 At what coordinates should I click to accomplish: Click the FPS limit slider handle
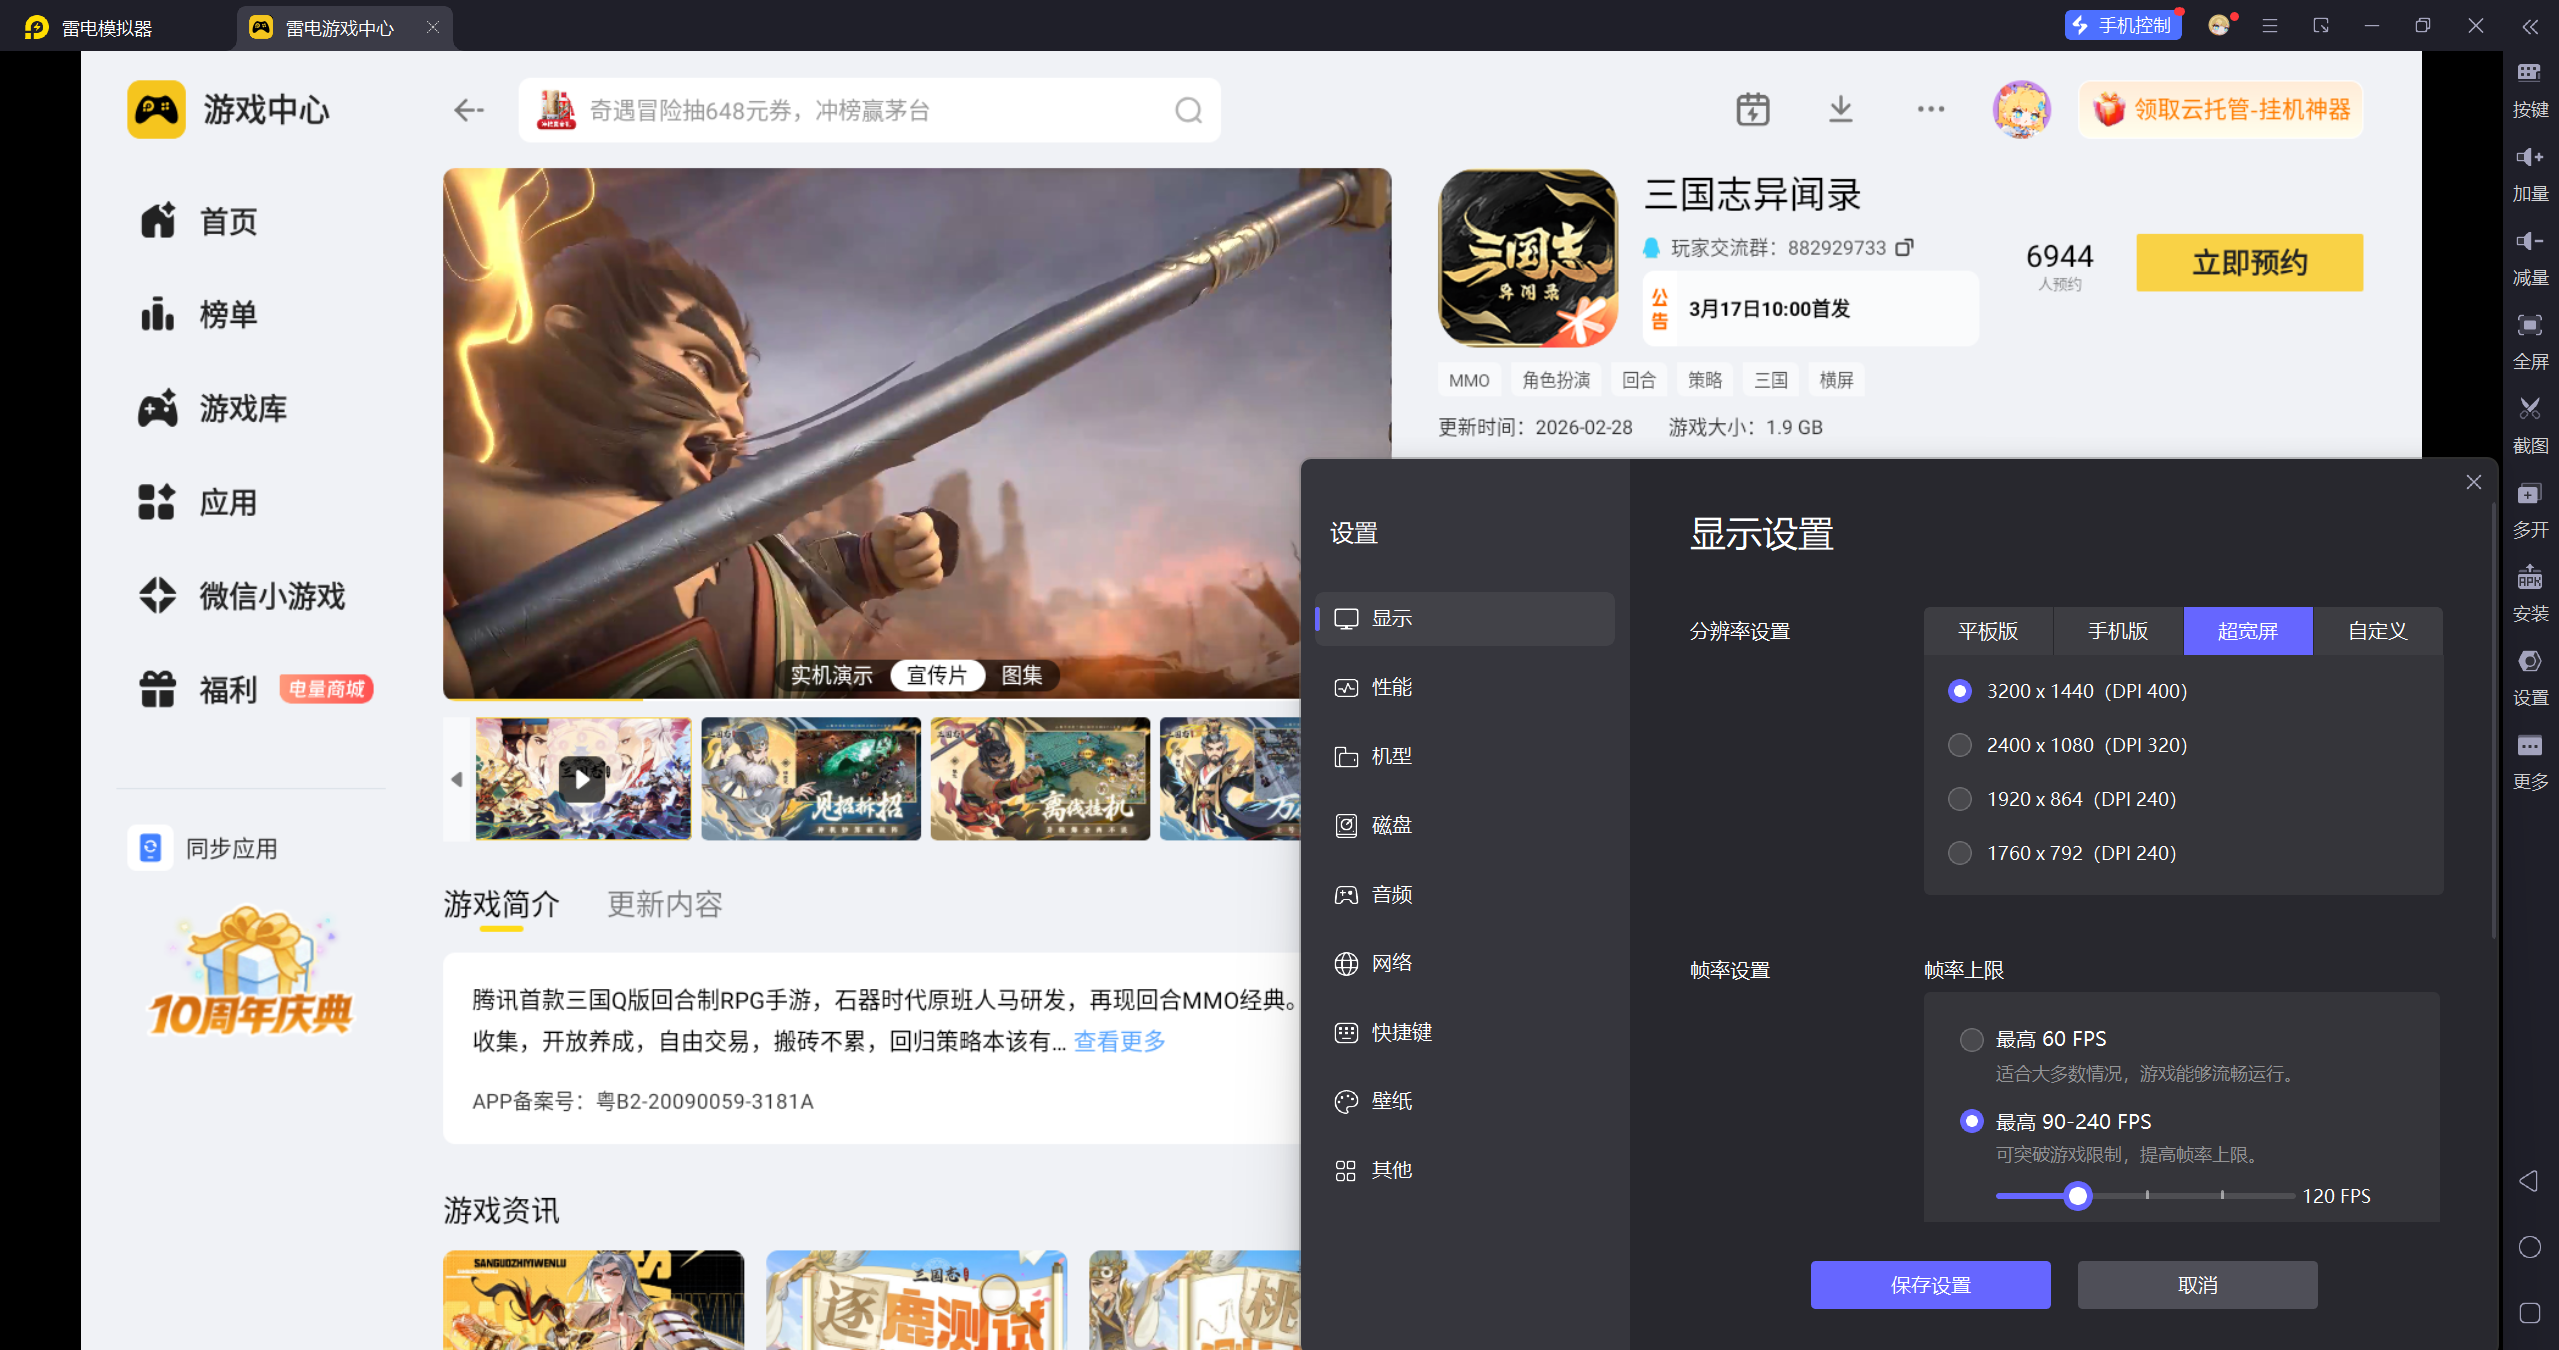coord(2077,1196)
